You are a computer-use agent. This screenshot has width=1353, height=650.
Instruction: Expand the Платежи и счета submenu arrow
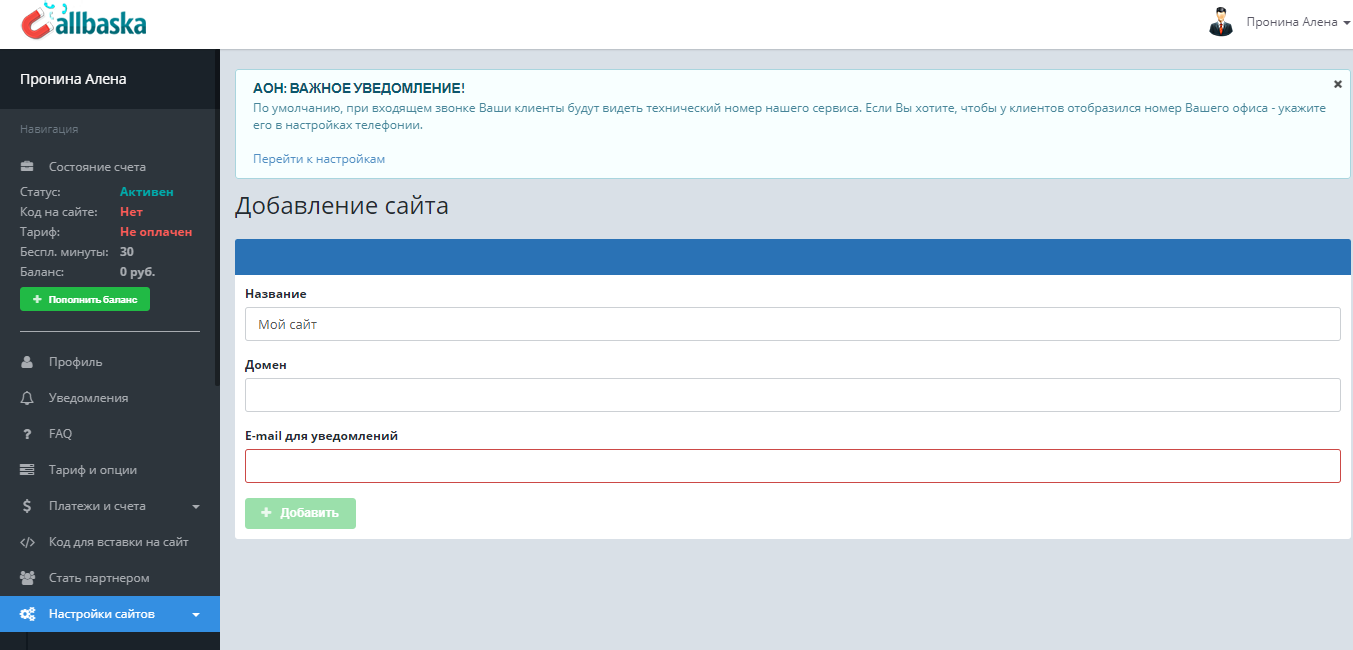click(196, 507)
